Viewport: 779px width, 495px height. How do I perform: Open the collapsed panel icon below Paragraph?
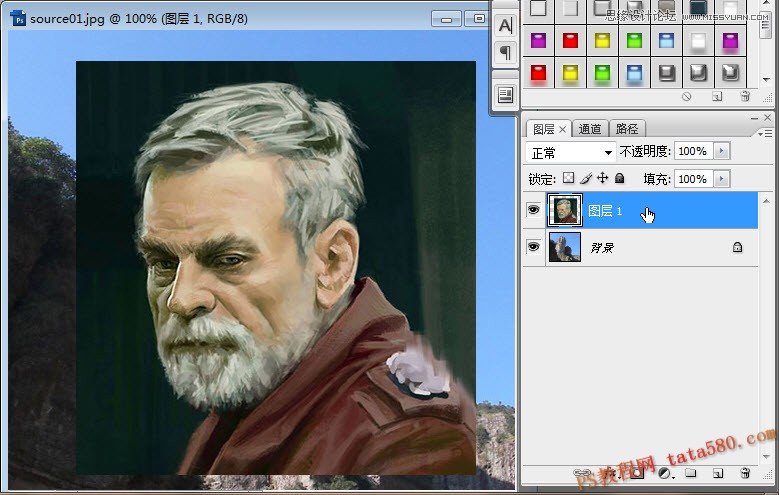[505, 94]
